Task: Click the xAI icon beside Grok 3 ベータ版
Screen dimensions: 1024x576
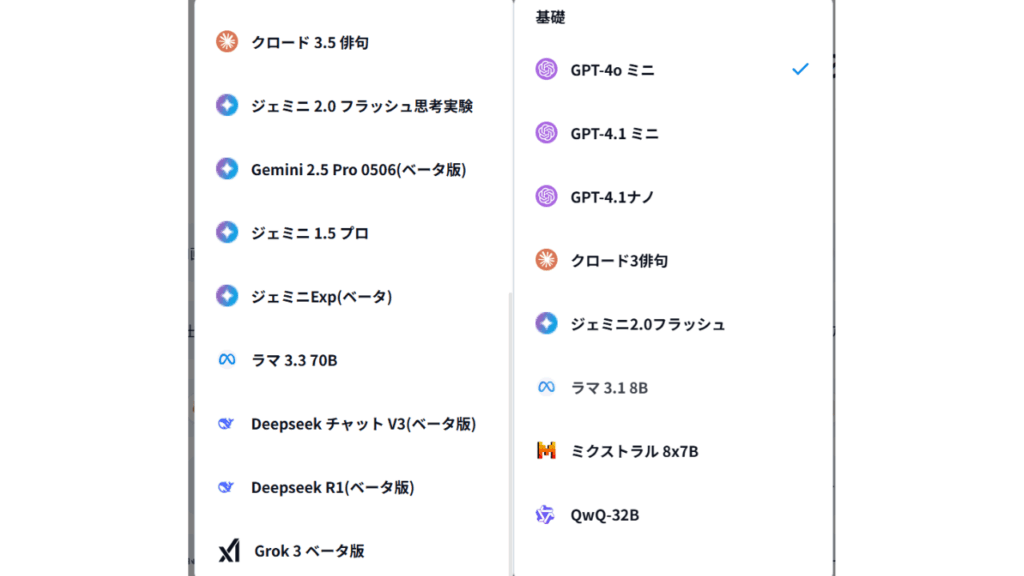Action: tap(229, 551)
